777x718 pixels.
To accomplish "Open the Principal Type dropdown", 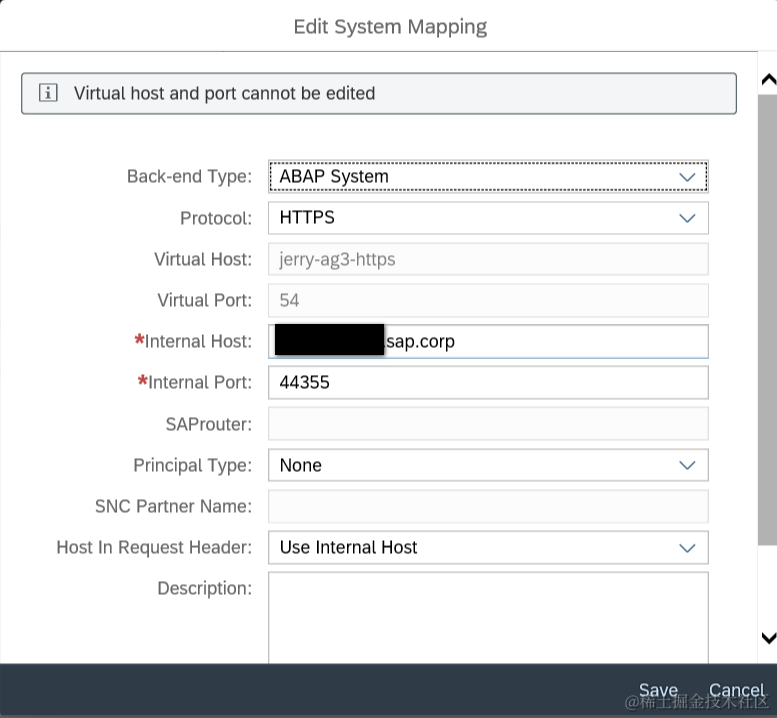I will point(488,465).
